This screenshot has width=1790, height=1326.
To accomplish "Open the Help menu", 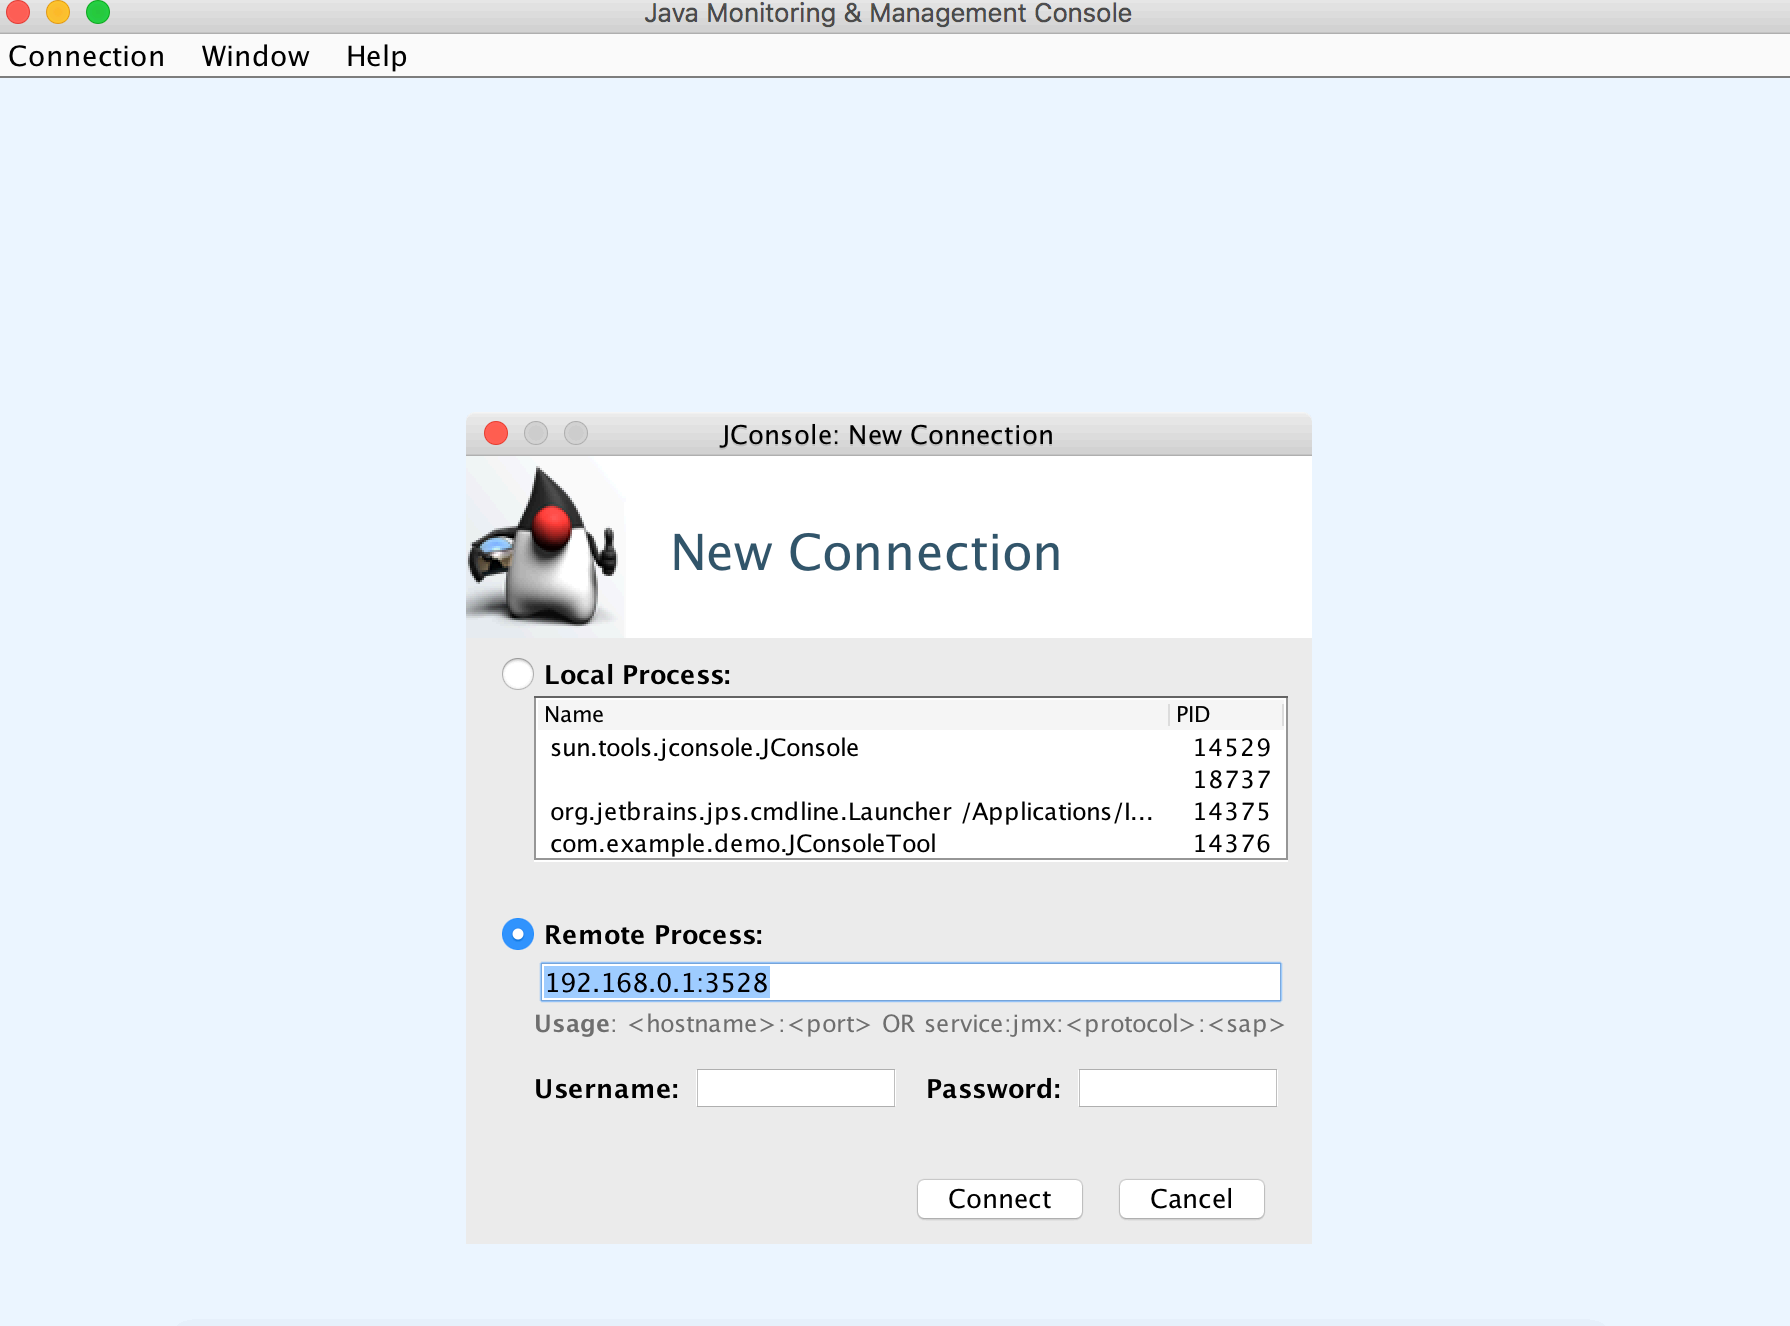I will click(376, 56).
